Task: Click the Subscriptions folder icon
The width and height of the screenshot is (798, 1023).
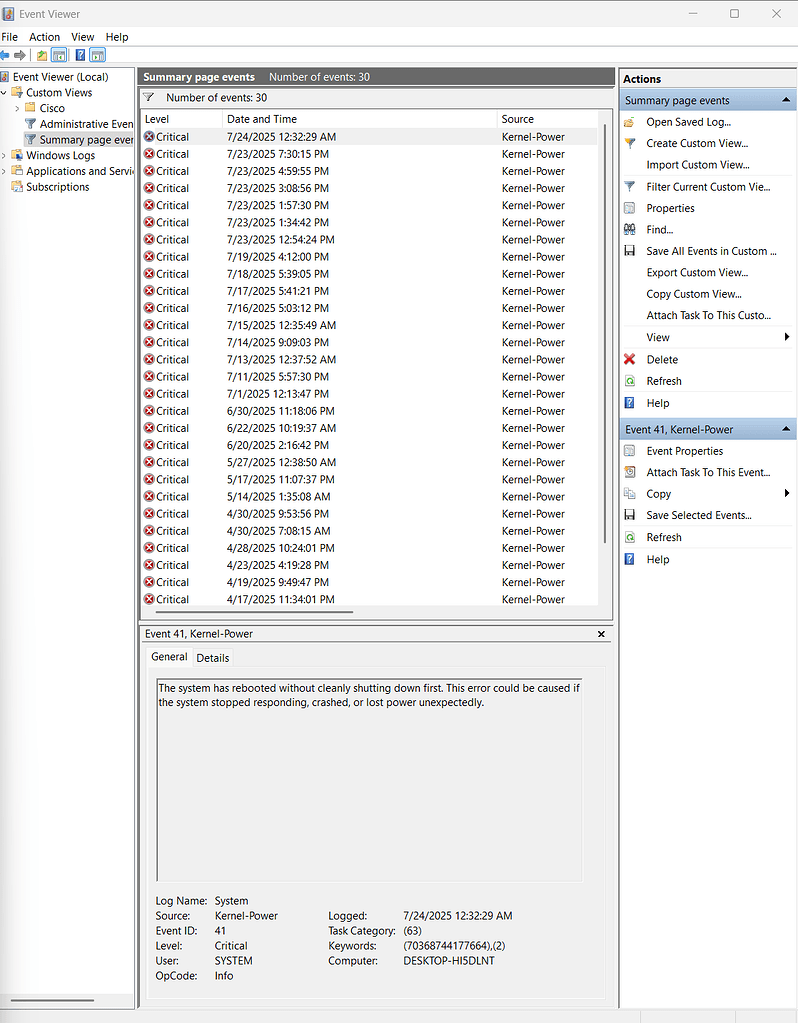Action: [17, 187]
